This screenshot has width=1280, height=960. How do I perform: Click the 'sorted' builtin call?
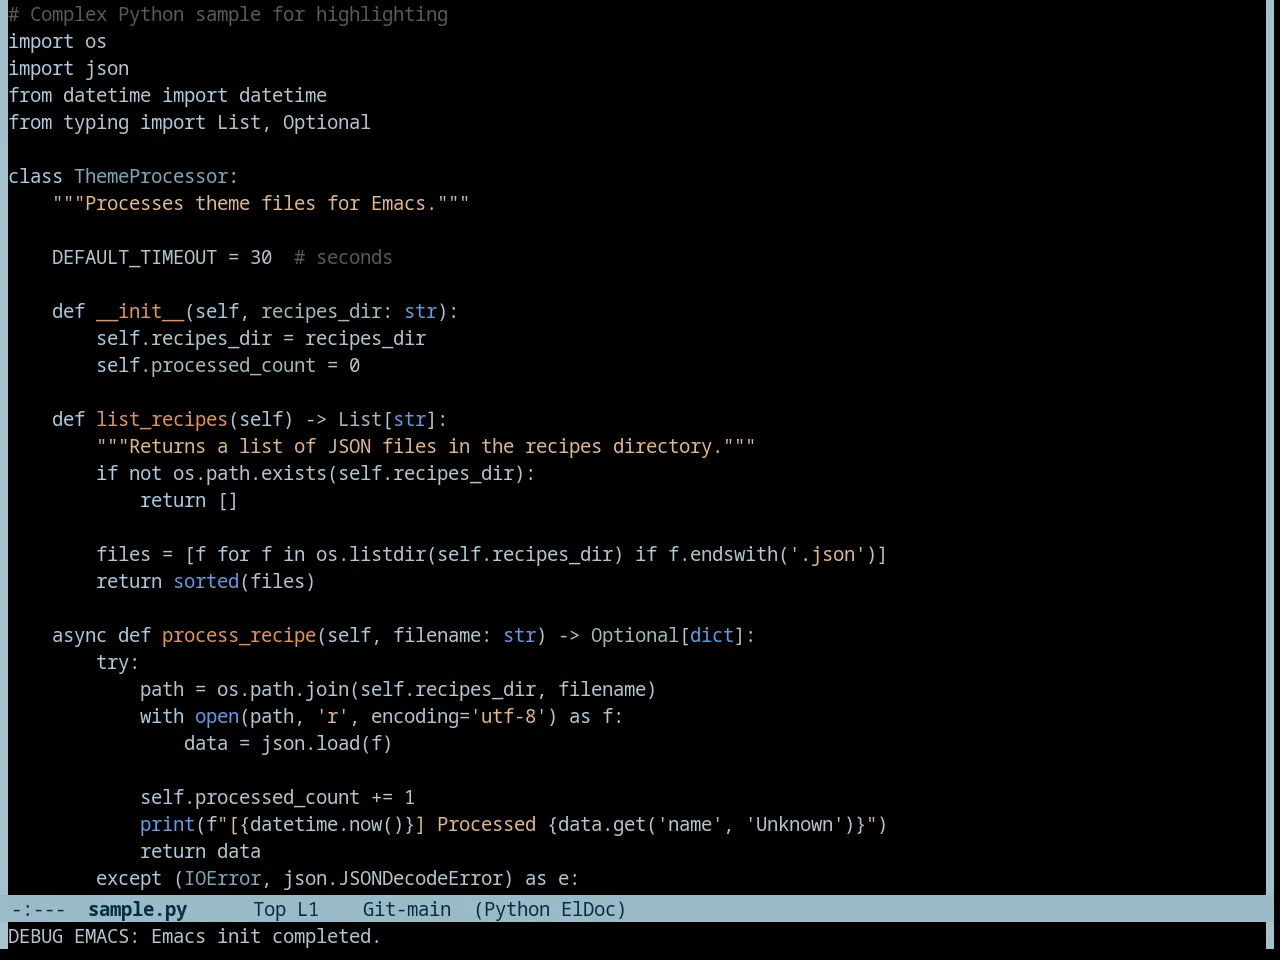(206, 581)
